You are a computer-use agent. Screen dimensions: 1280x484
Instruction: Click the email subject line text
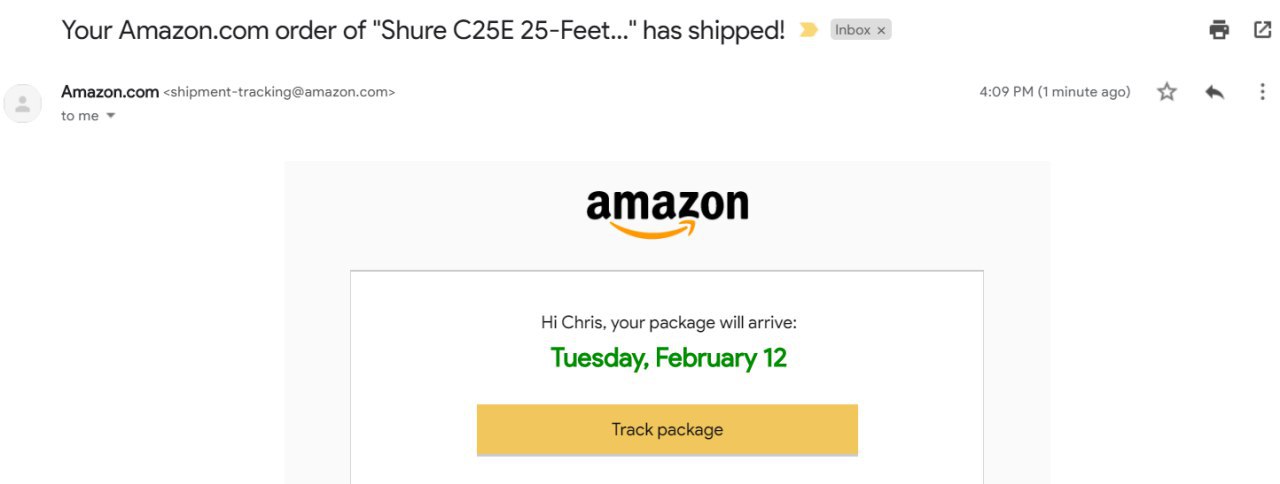point(423,30)
